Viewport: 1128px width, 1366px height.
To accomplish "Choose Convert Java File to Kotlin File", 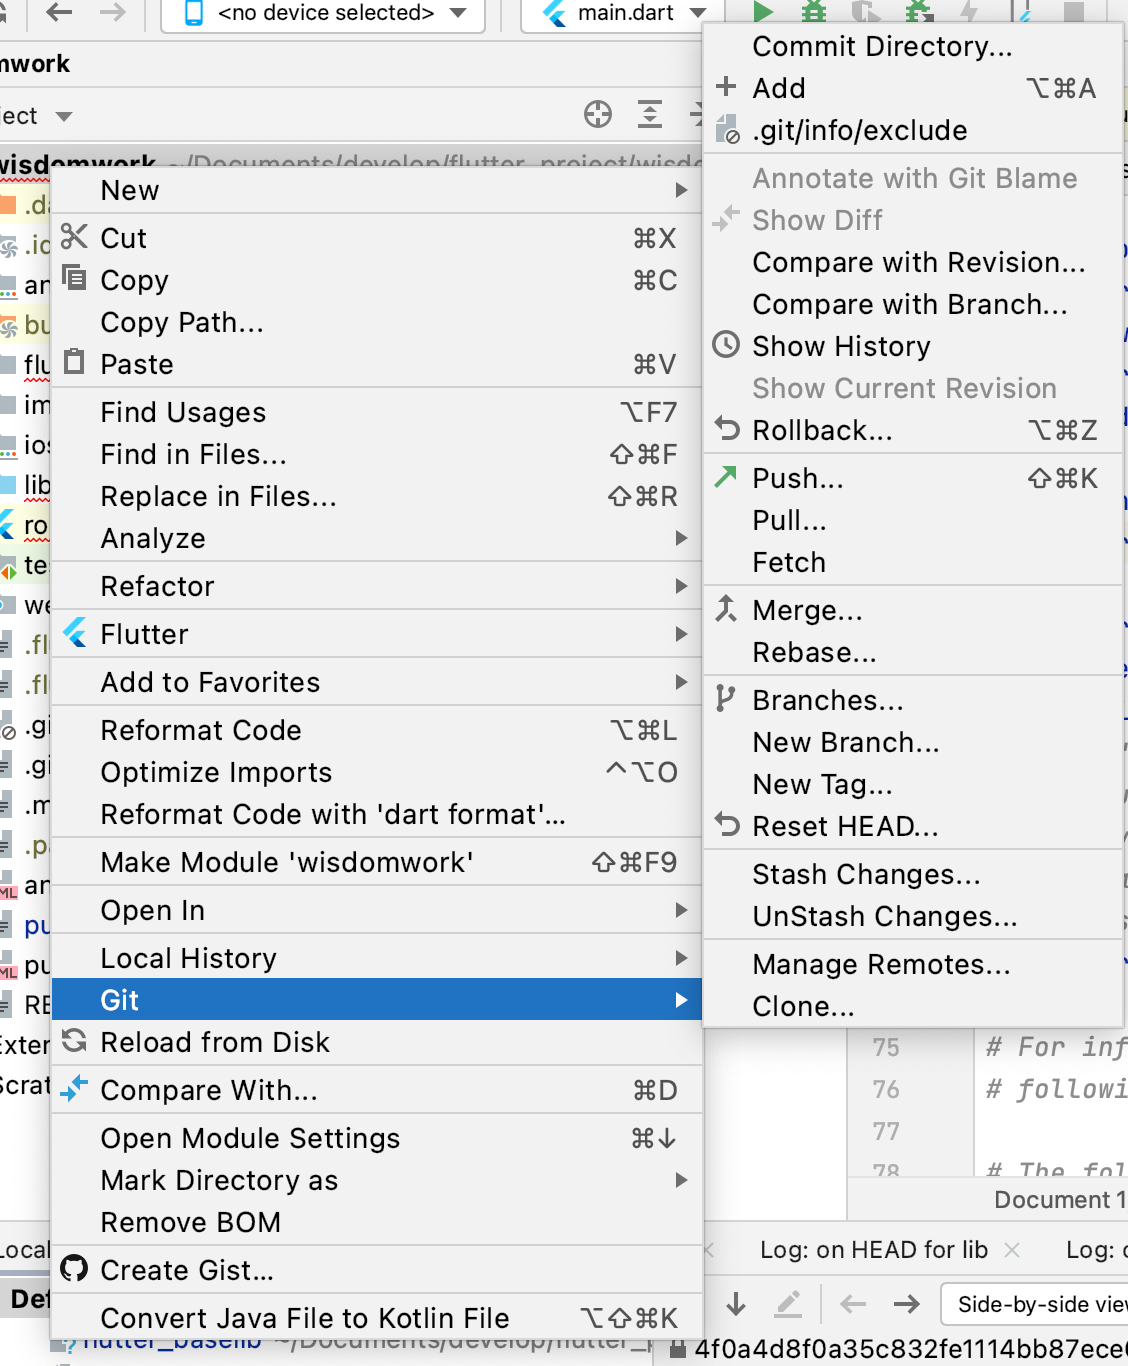I will (x=376, y=1318).
